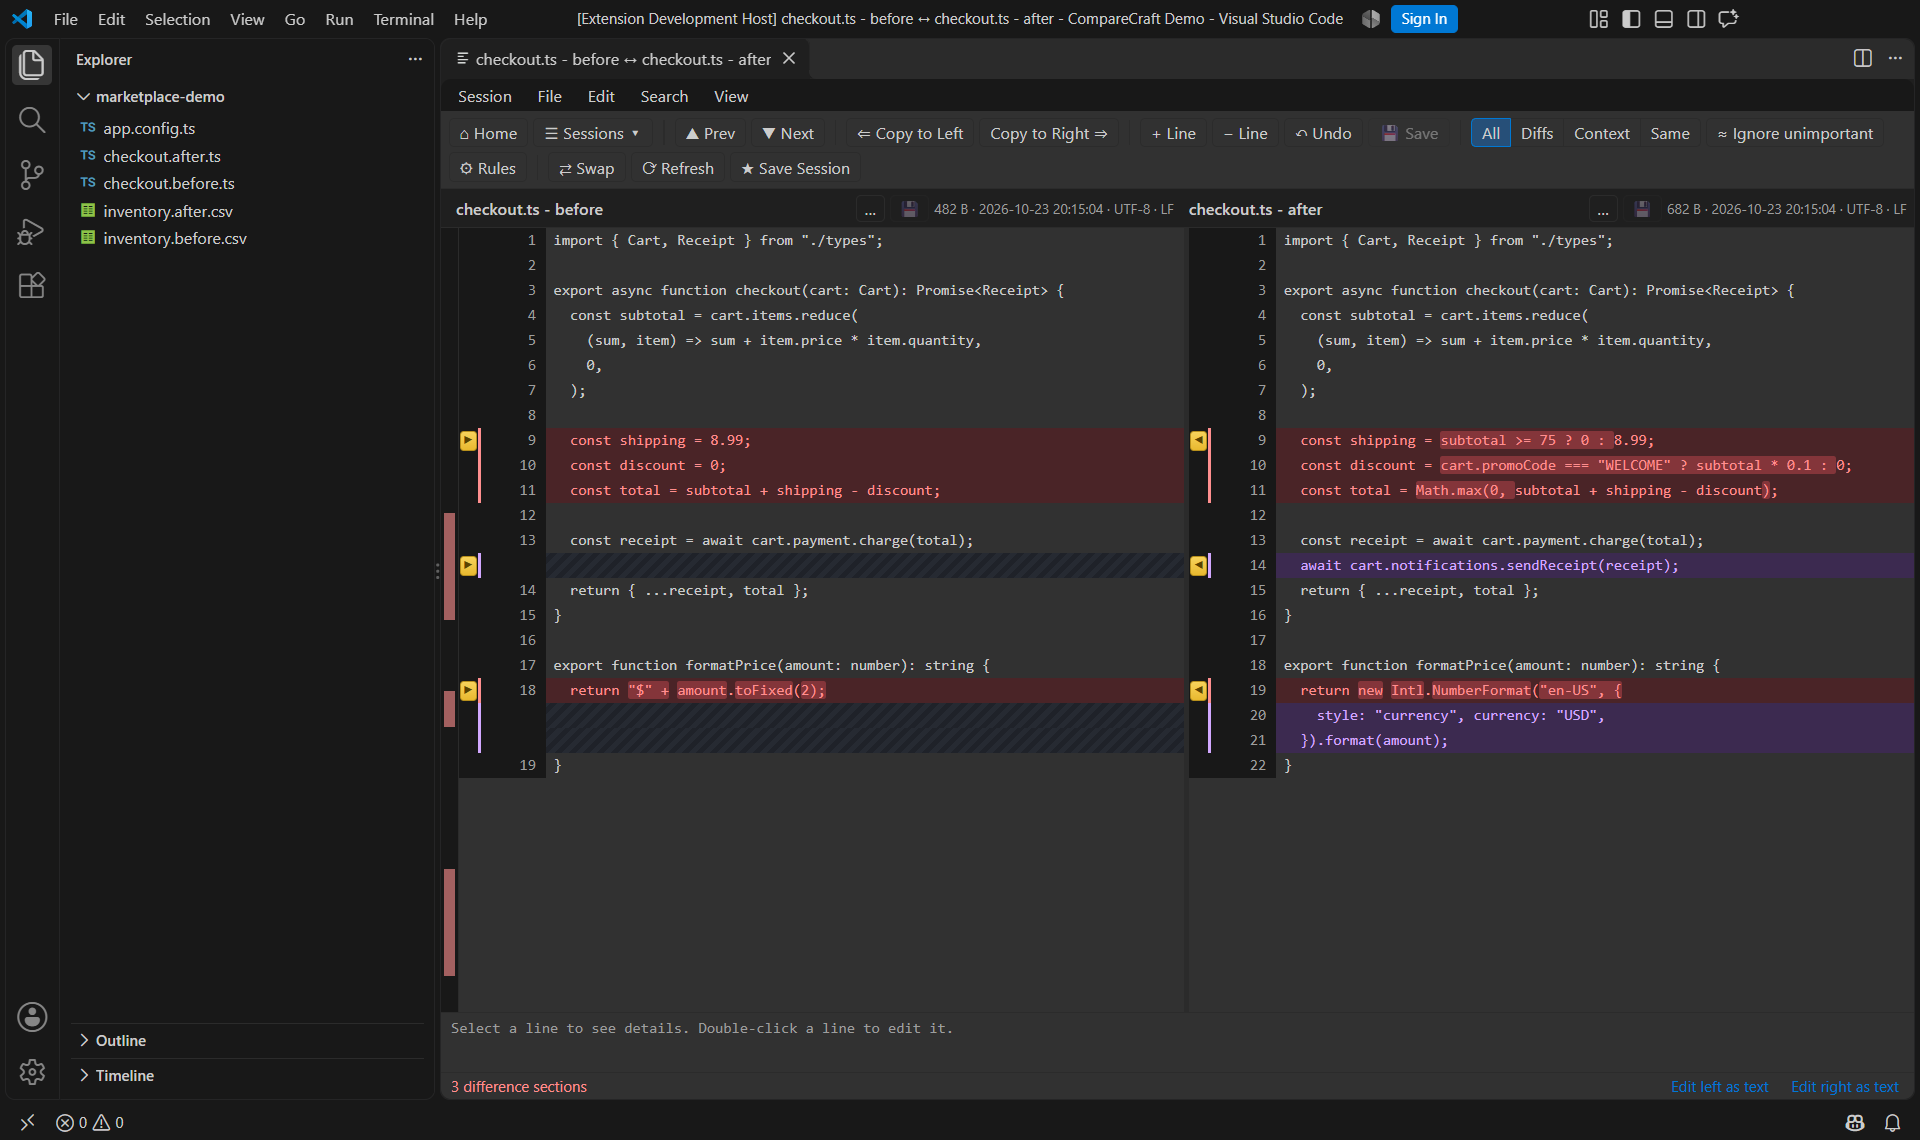Open the Accounts menu icon

[32, 1017]
